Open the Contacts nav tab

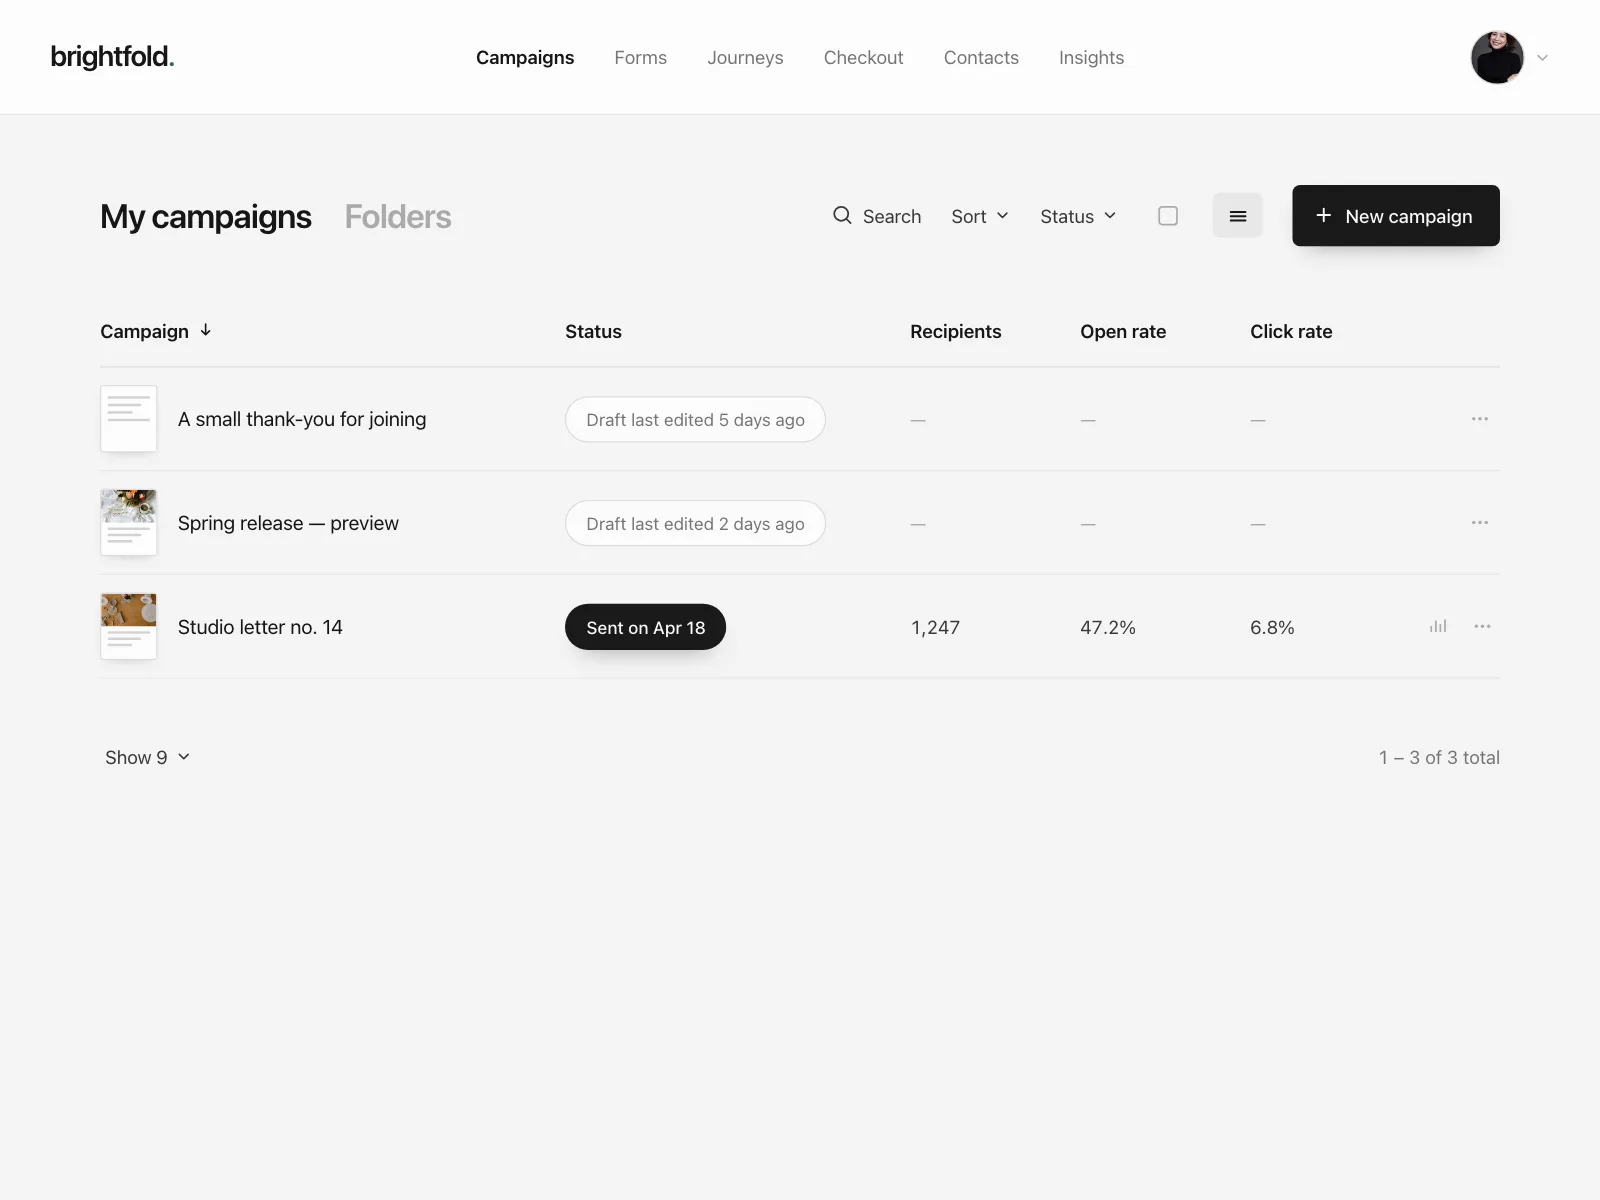pyautogui.click(x=981, y=57)
